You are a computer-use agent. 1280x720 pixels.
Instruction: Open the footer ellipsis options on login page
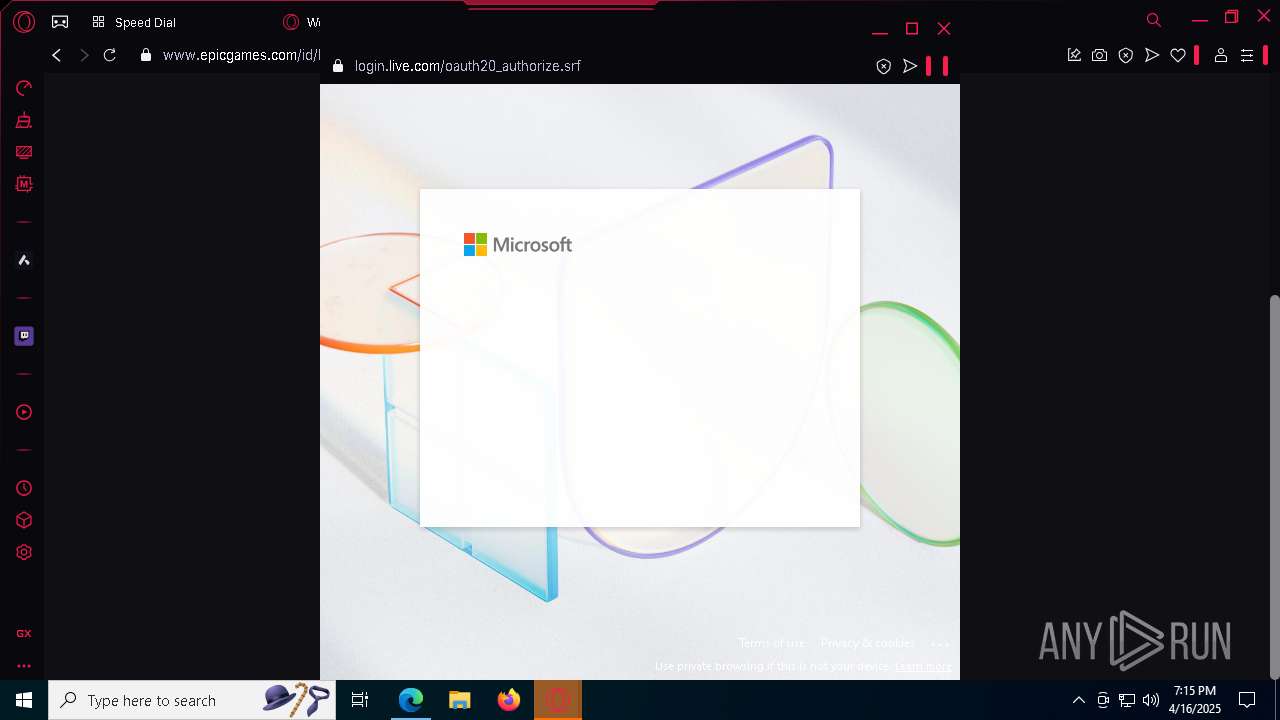click(940, 644)
